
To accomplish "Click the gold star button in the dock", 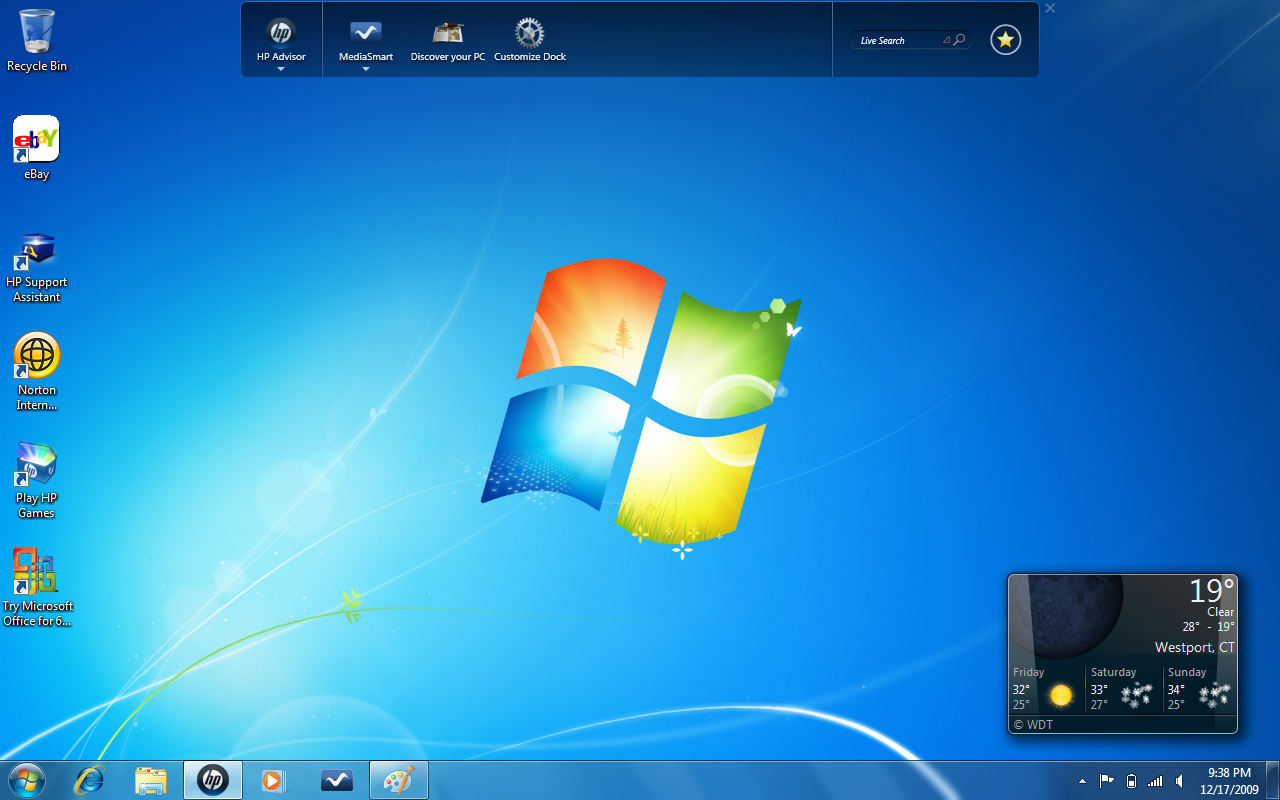I will (x=1006, y=40).
